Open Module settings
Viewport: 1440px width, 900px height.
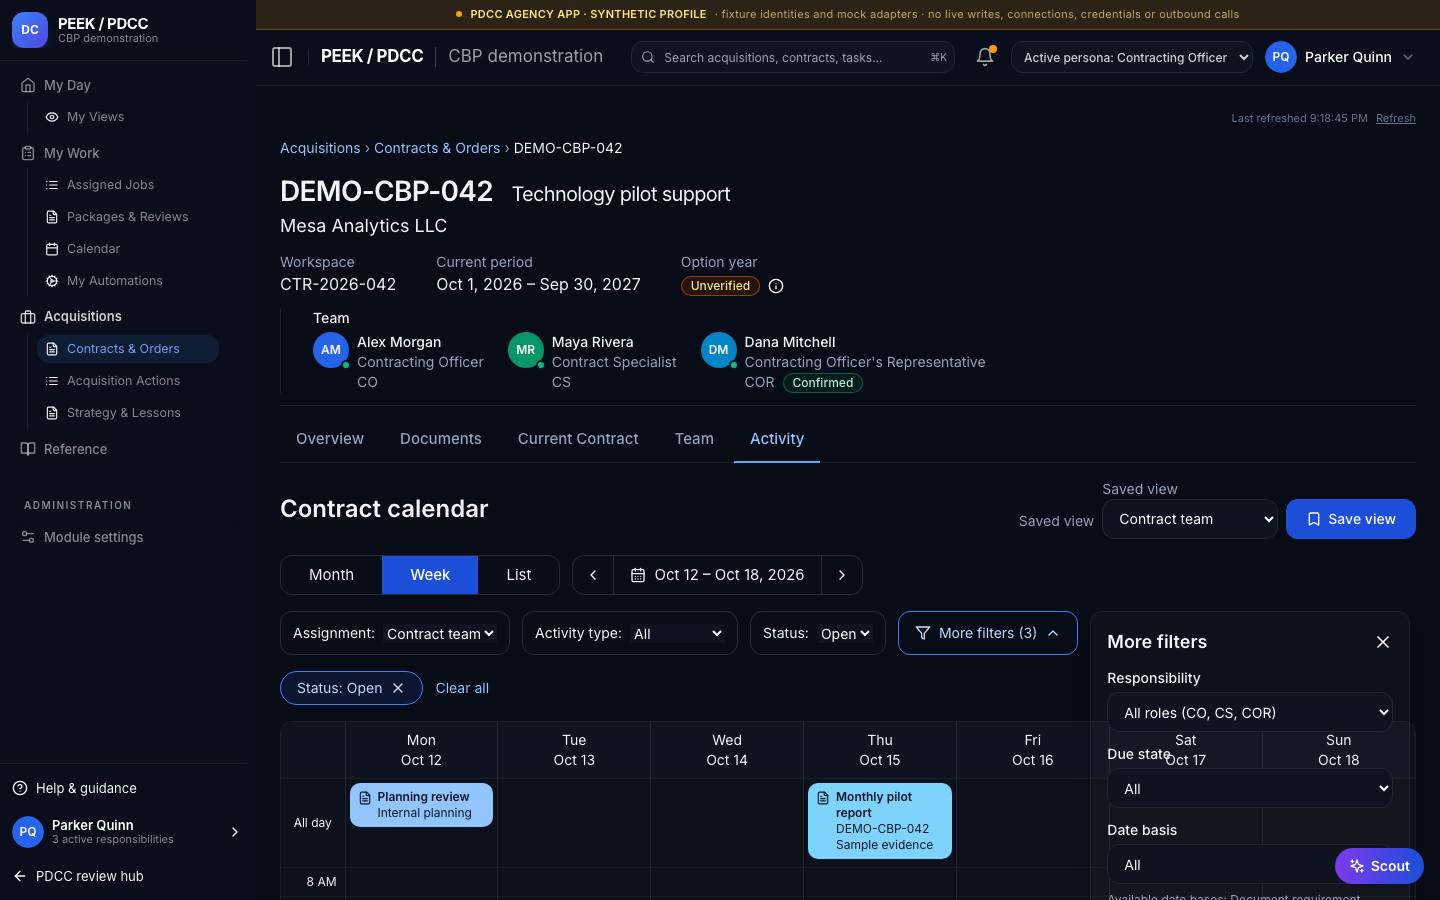(93, 537)
